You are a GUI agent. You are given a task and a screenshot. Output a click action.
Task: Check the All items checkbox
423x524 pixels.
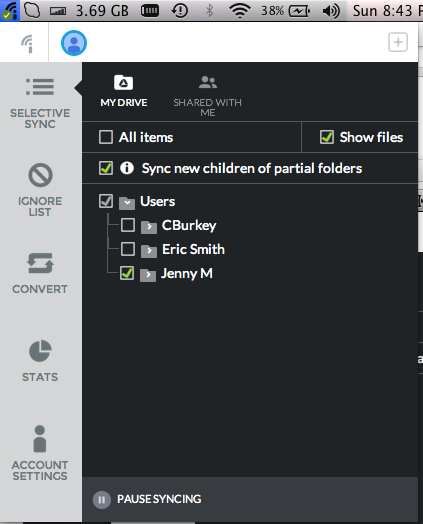coord(106,137)
